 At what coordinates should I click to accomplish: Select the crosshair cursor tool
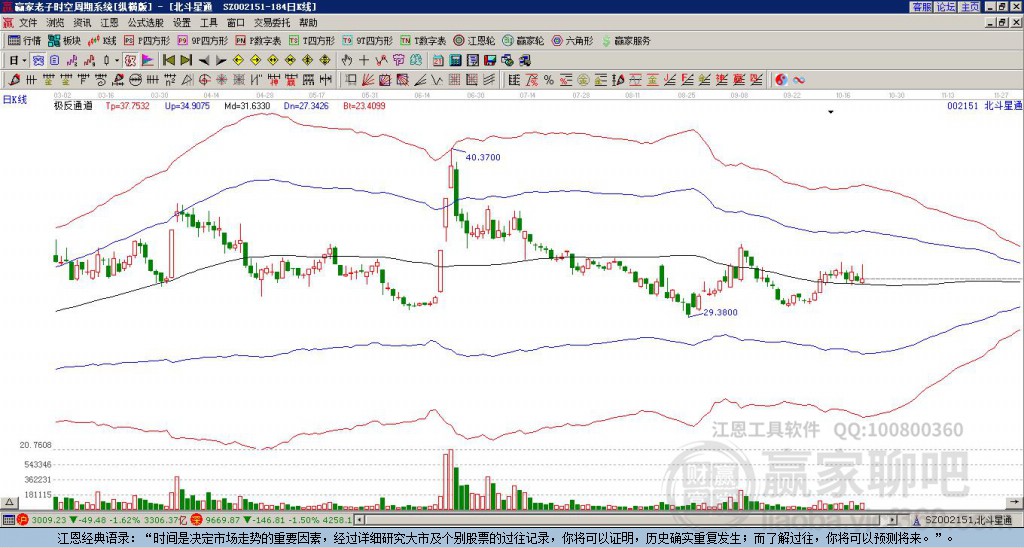tap(364, 61)
